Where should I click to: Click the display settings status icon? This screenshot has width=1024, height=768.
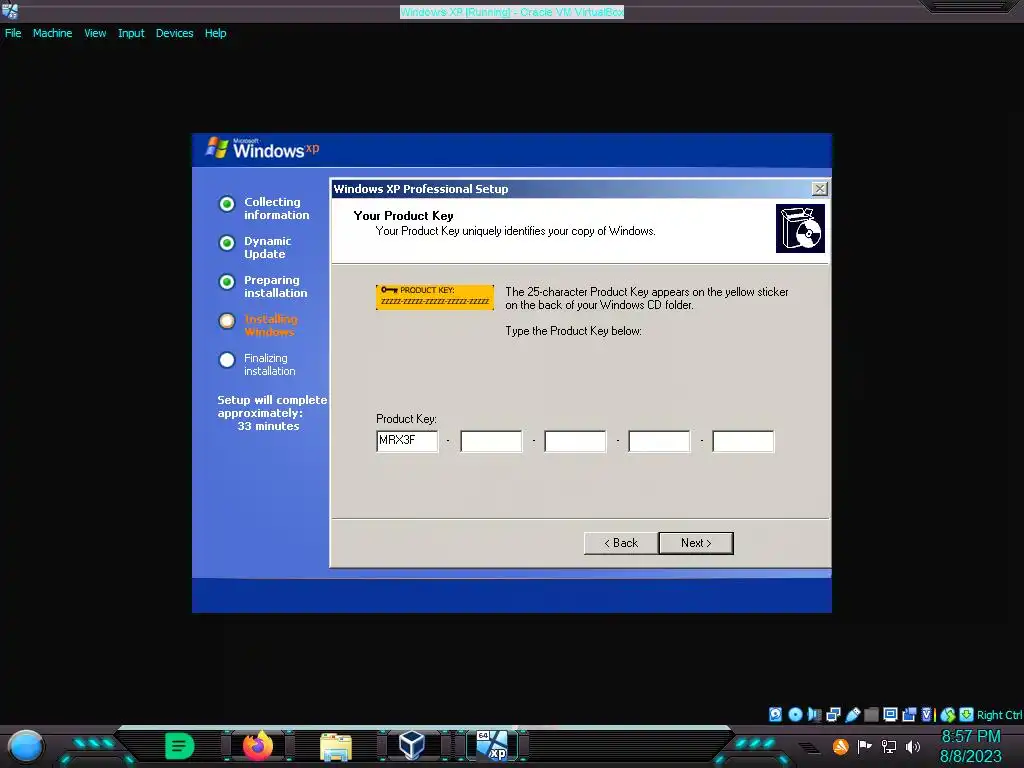890,714
